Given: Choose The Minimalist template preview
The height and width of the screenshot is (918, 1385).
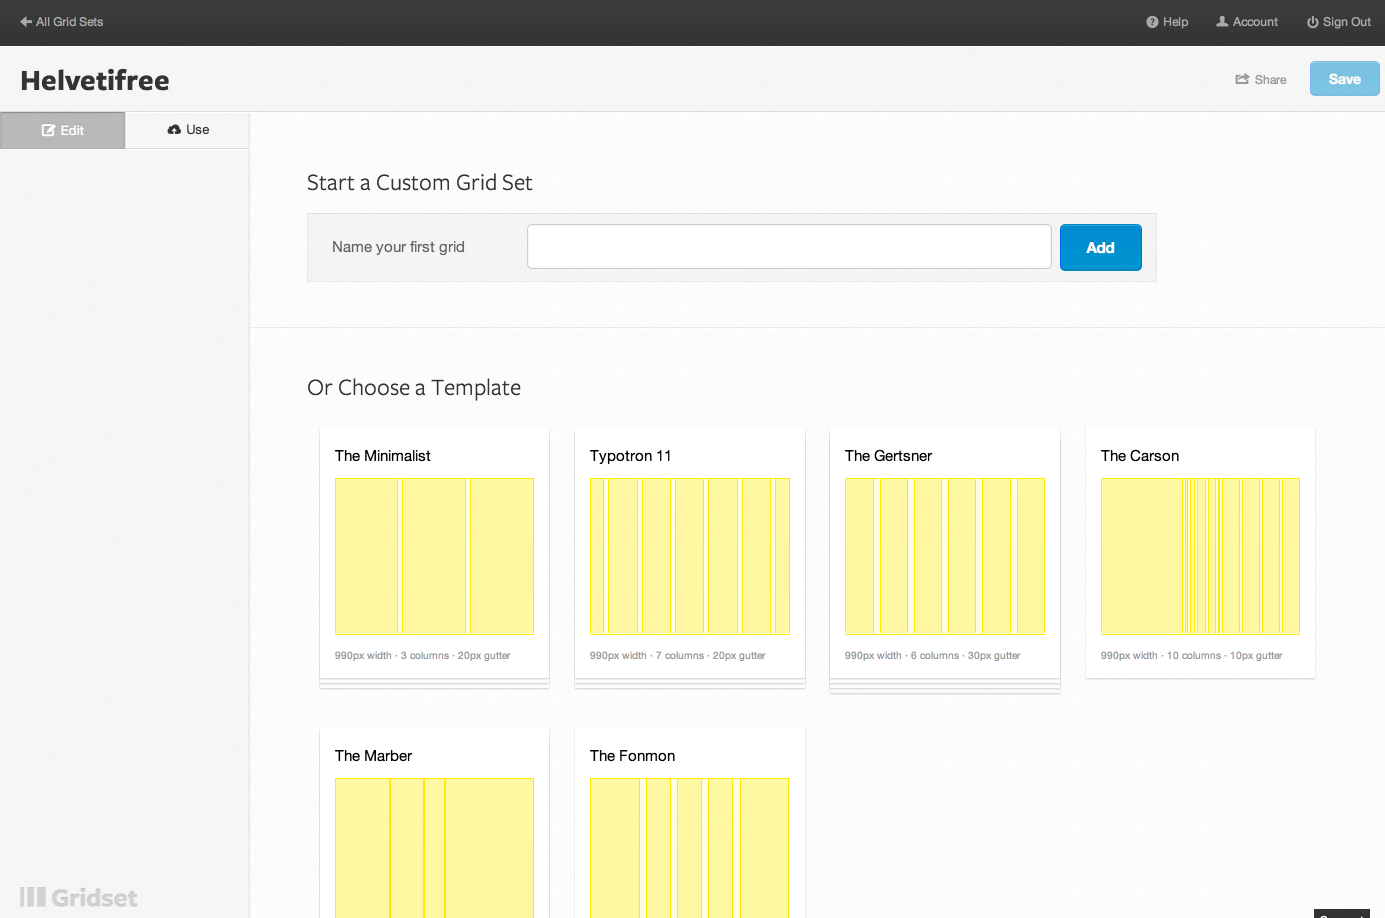Looking at the screenshot, I should (x=434, y=556).
